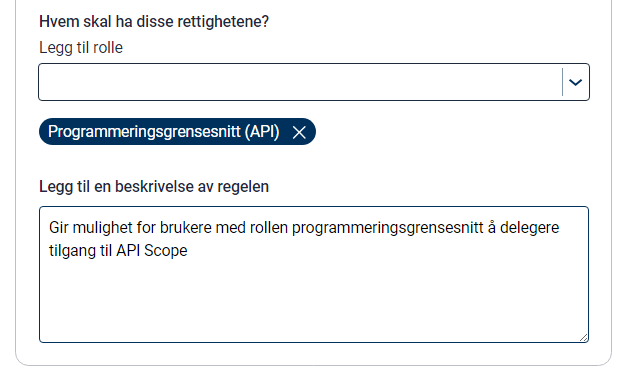Click the word 'brukere' in description

(x=185, y=227)
